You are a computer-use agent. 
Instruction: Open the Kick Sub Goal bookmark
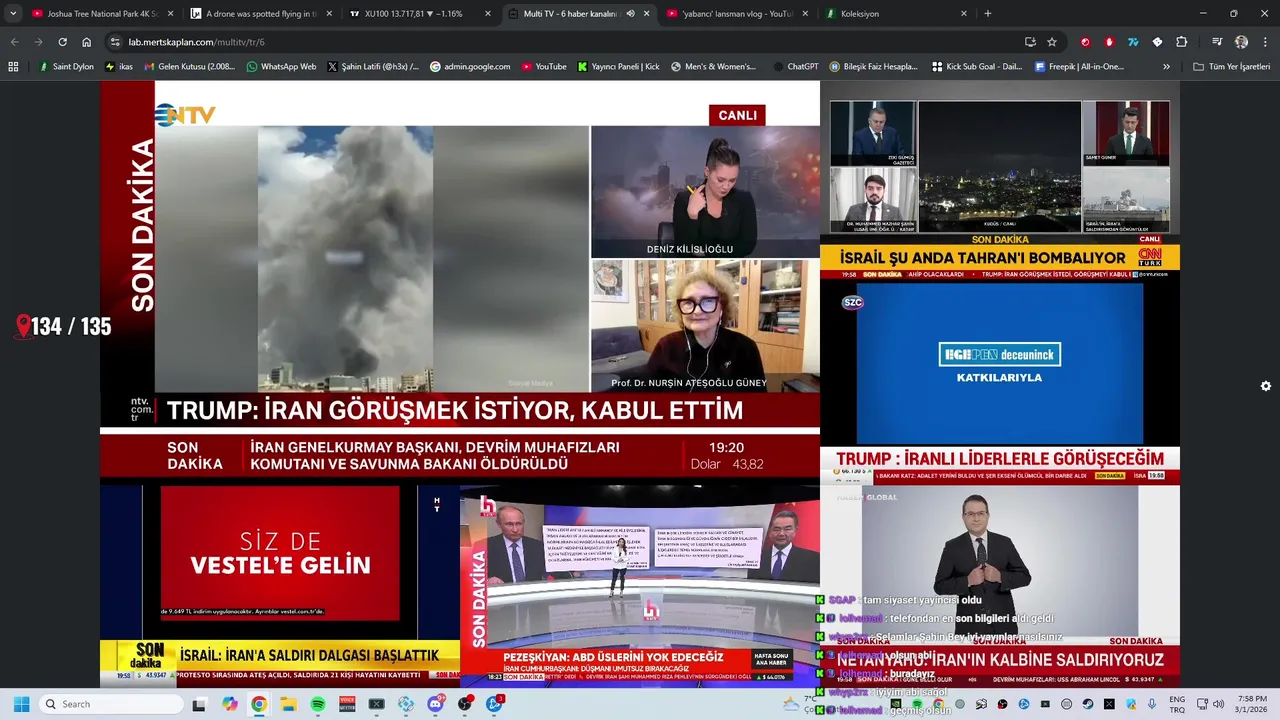point(977,67)
